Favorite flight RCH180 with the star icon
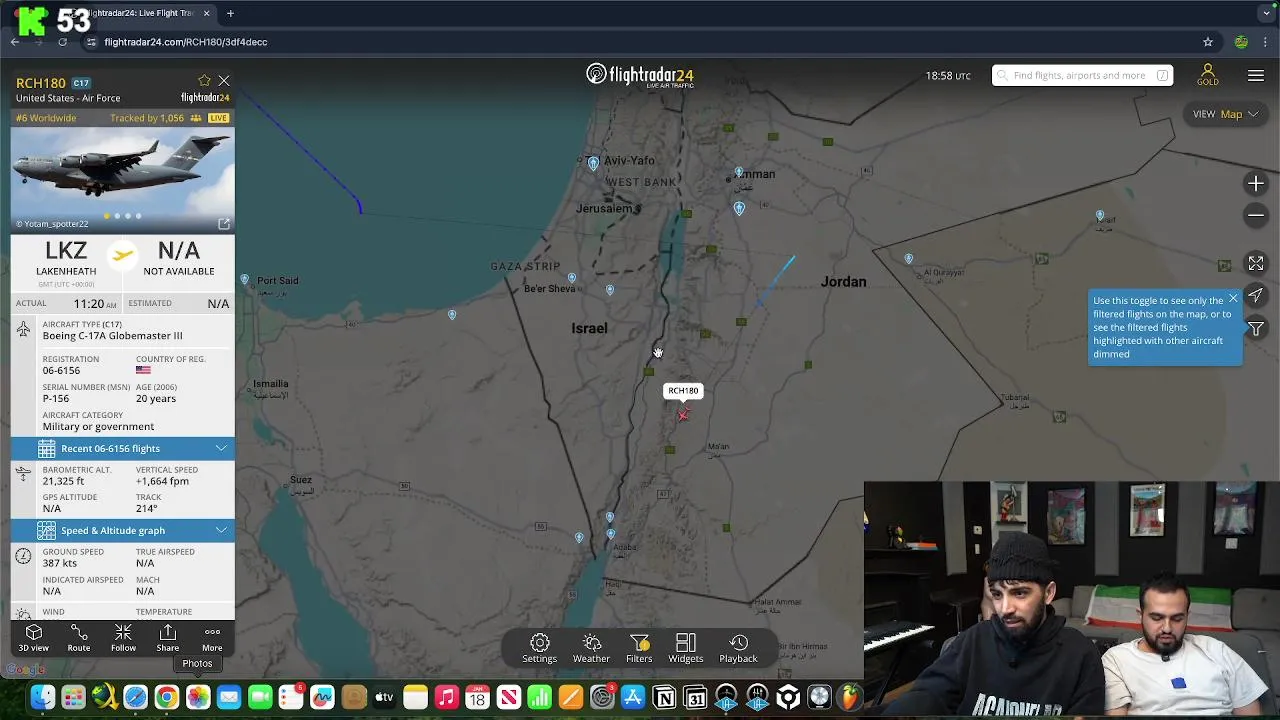 tap(204, 81)
